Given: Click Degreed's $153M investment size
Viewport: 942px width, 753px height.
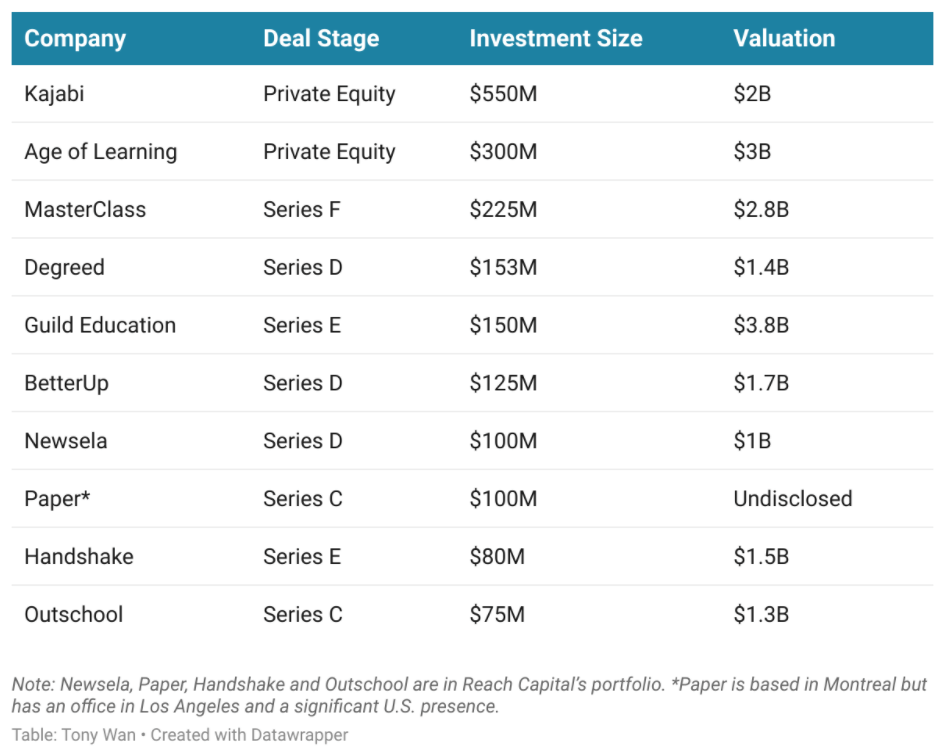Looking at the screenshot, I should (503, 268).
